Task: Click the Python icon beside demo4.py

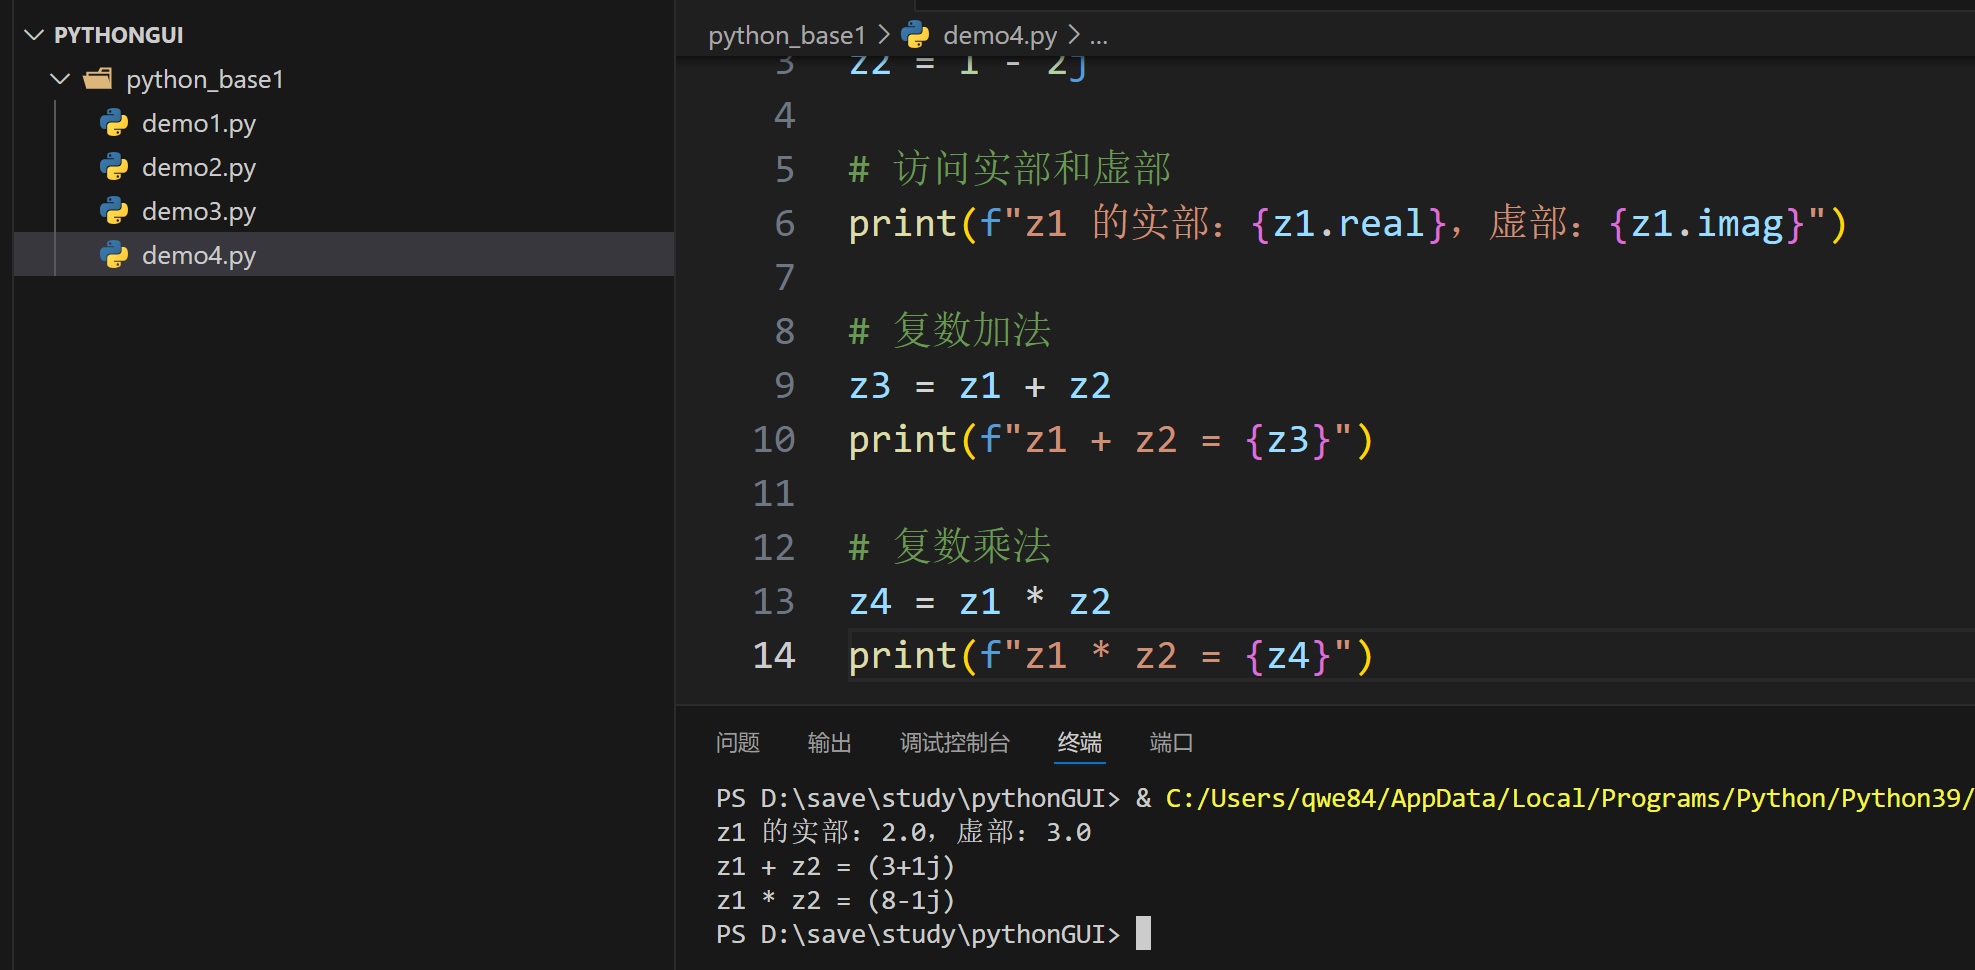Action: point(115,254)
